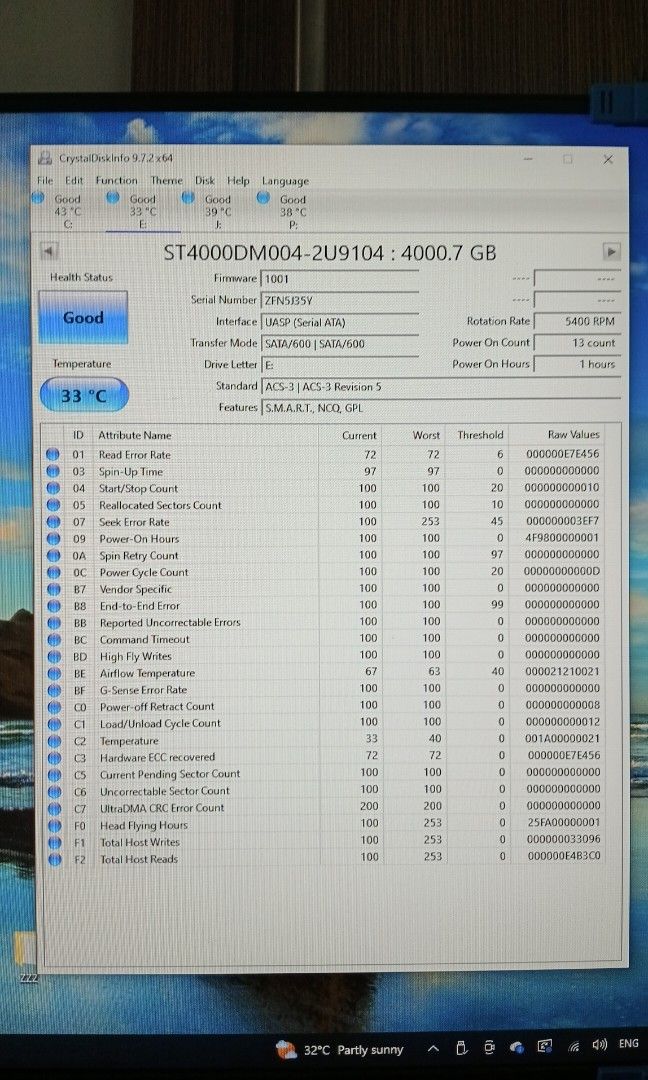Go to previous disk with left arrow
648x1080 pixels.
(x=49, y=251)
